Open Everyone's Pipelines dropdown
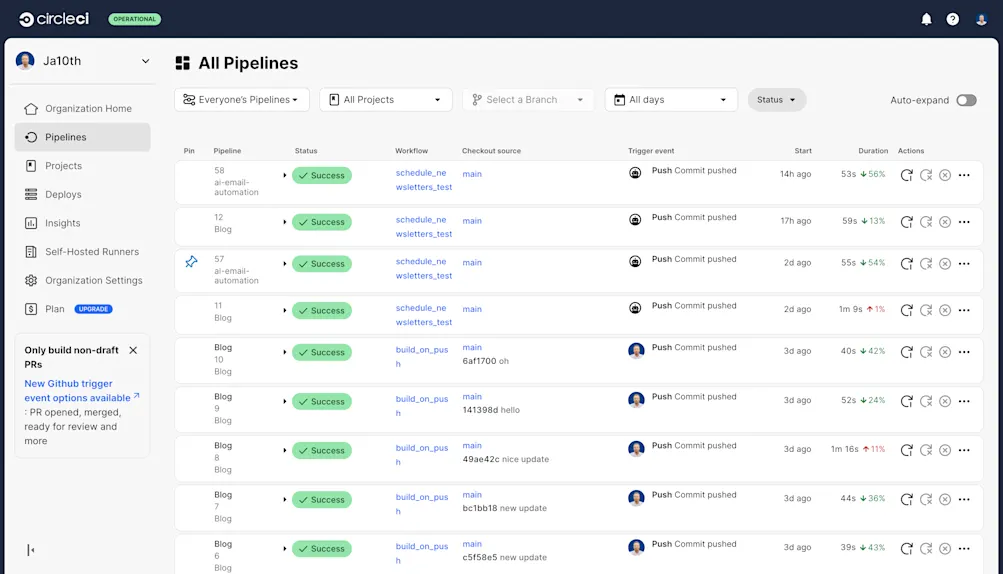Screen dimensions: 1003x574 (x=242, y=100)
